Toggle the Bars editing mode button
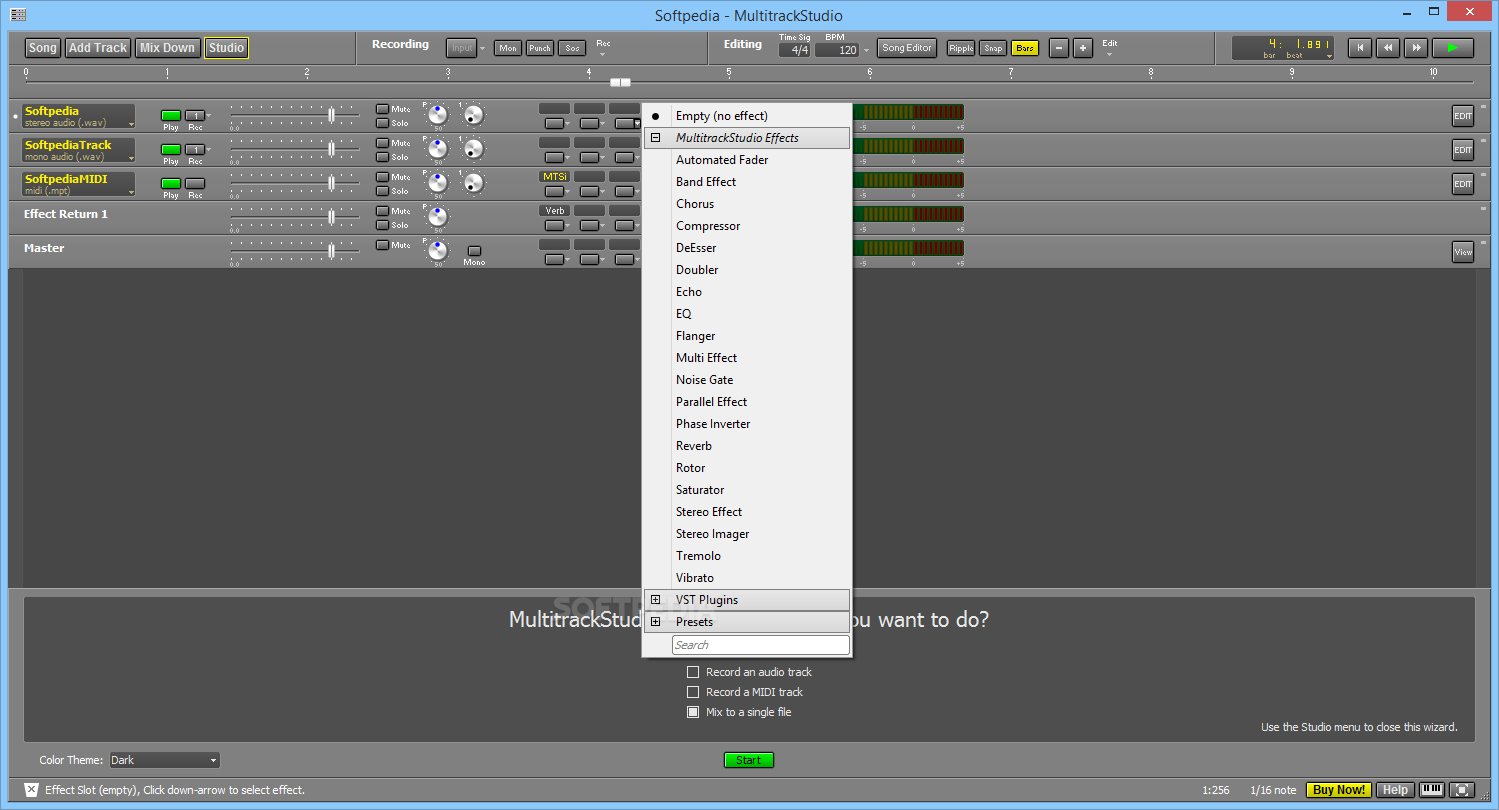 pos(1024,48)
